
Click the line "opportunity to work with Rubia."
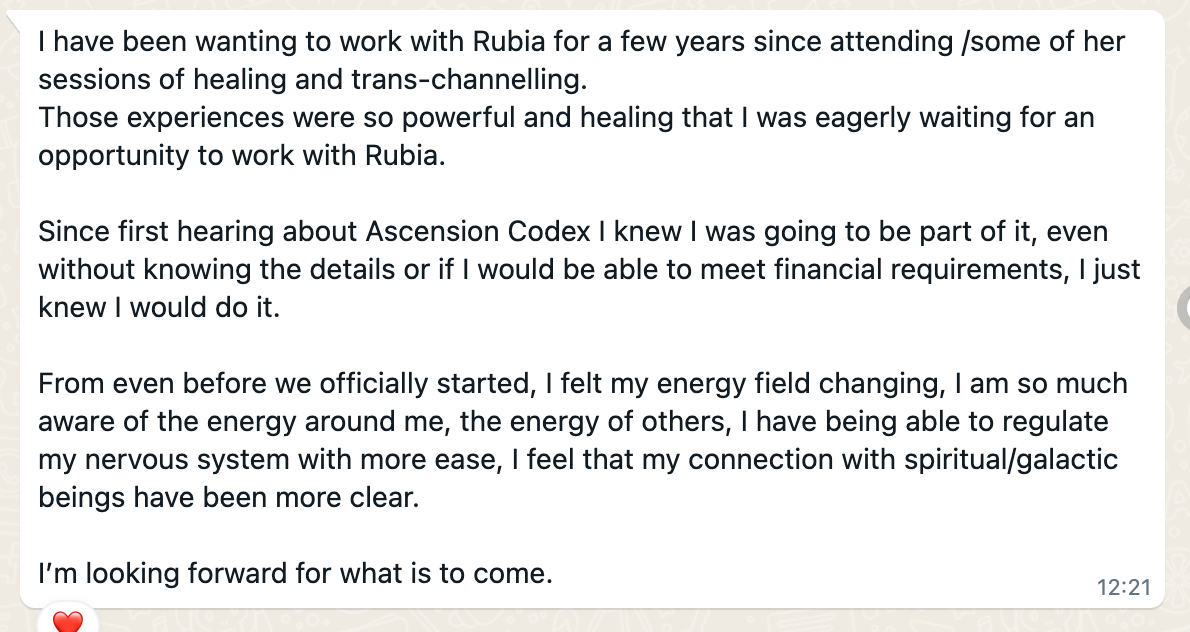[242, 156]
